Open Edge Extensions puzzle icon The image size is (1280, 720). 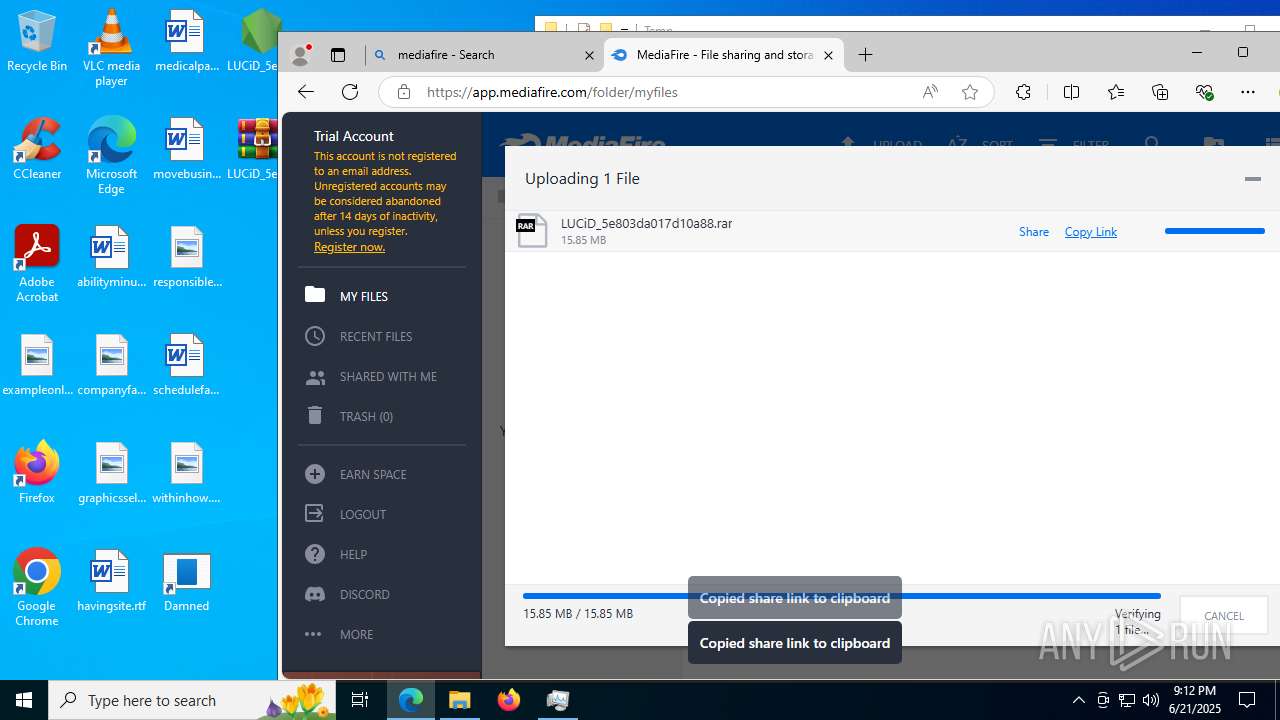coord(1023,92)
